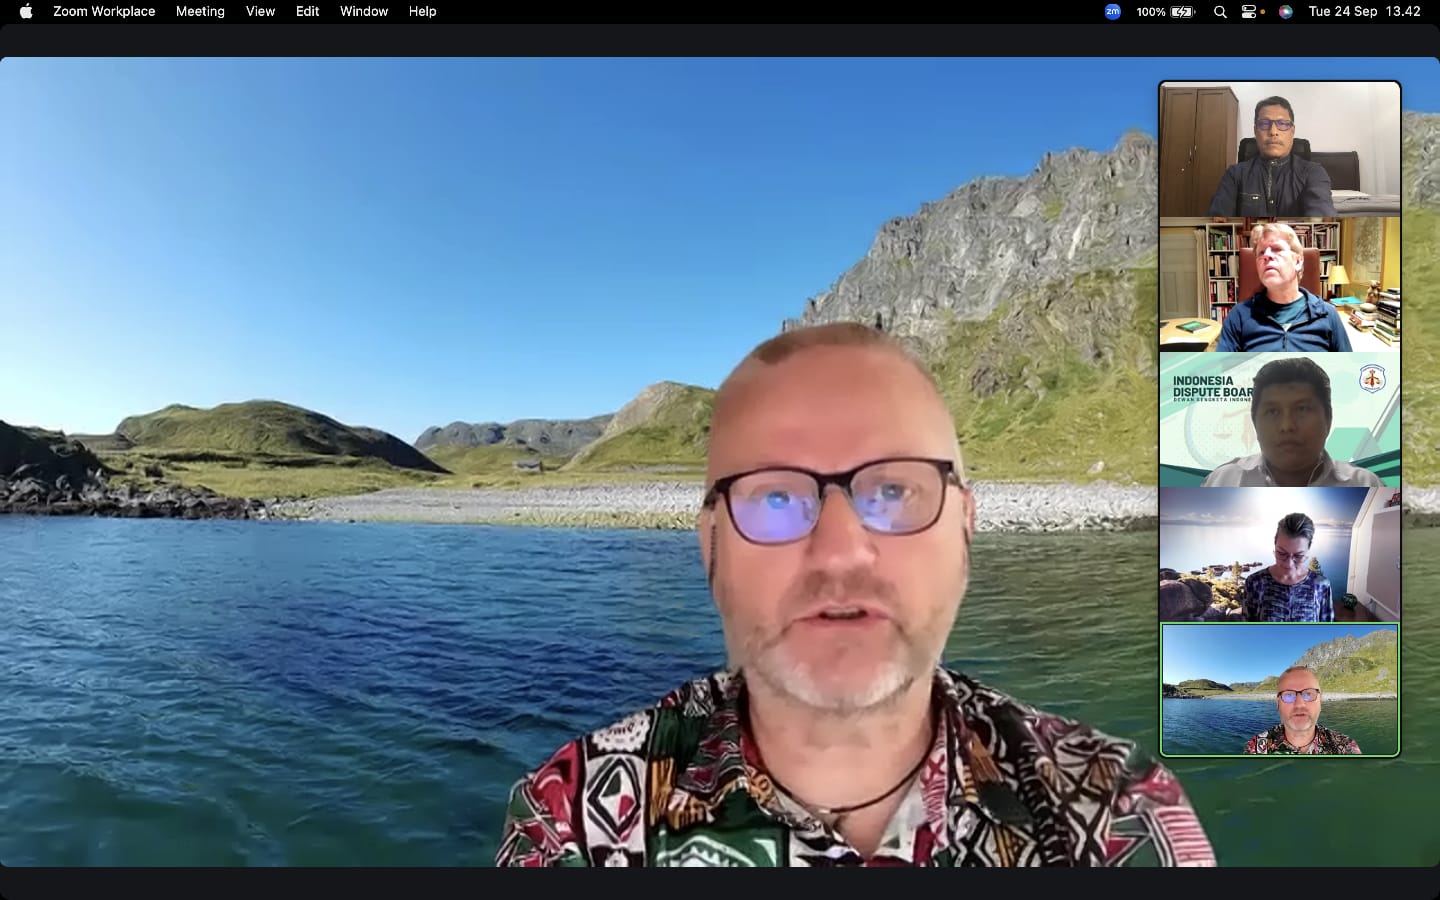Open the Apple menu

pyautogui.click(x=26, y=12)
